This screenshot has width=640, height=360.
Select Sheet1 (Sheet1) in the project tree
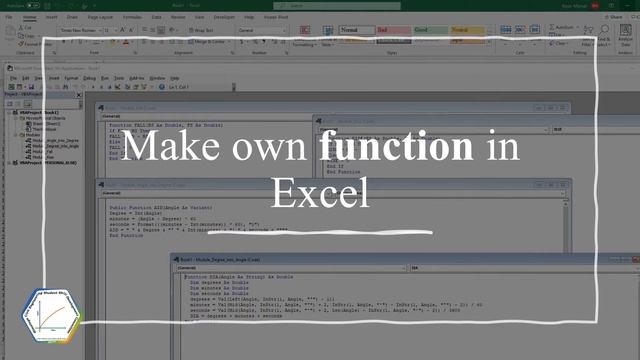pyautogui.click(x=43, y=124)
